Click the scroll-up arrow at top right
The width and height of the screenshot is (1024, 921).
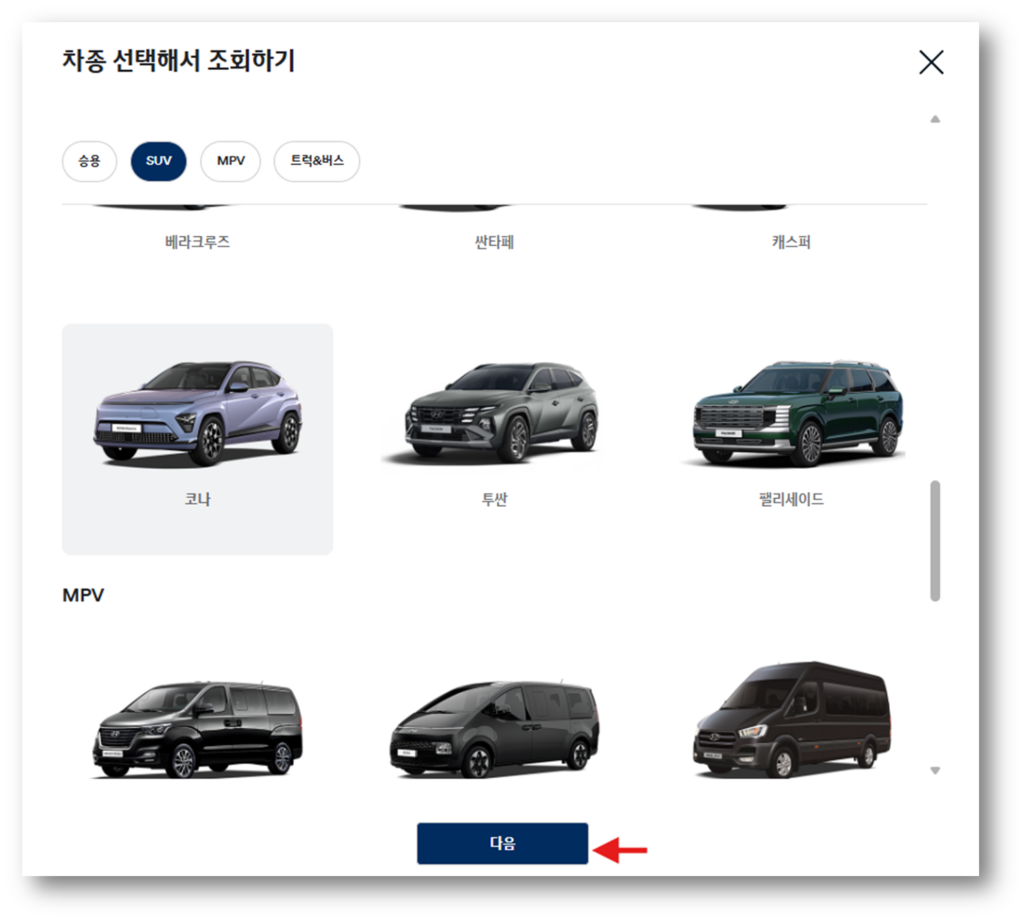tap(935, 119)
